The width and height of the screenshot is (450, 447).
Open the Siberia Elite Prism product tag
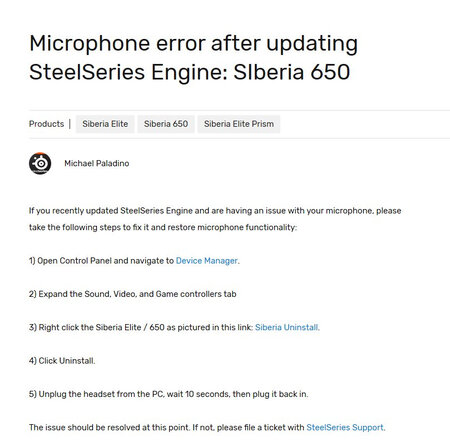(239, 124)
